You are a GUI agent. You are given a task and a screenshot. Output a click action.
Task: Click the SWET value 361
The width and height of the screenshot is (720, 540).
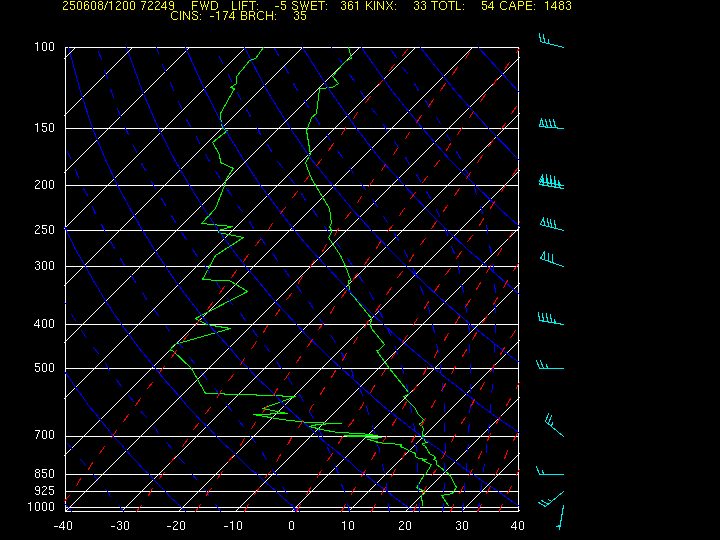pos(349,6)
